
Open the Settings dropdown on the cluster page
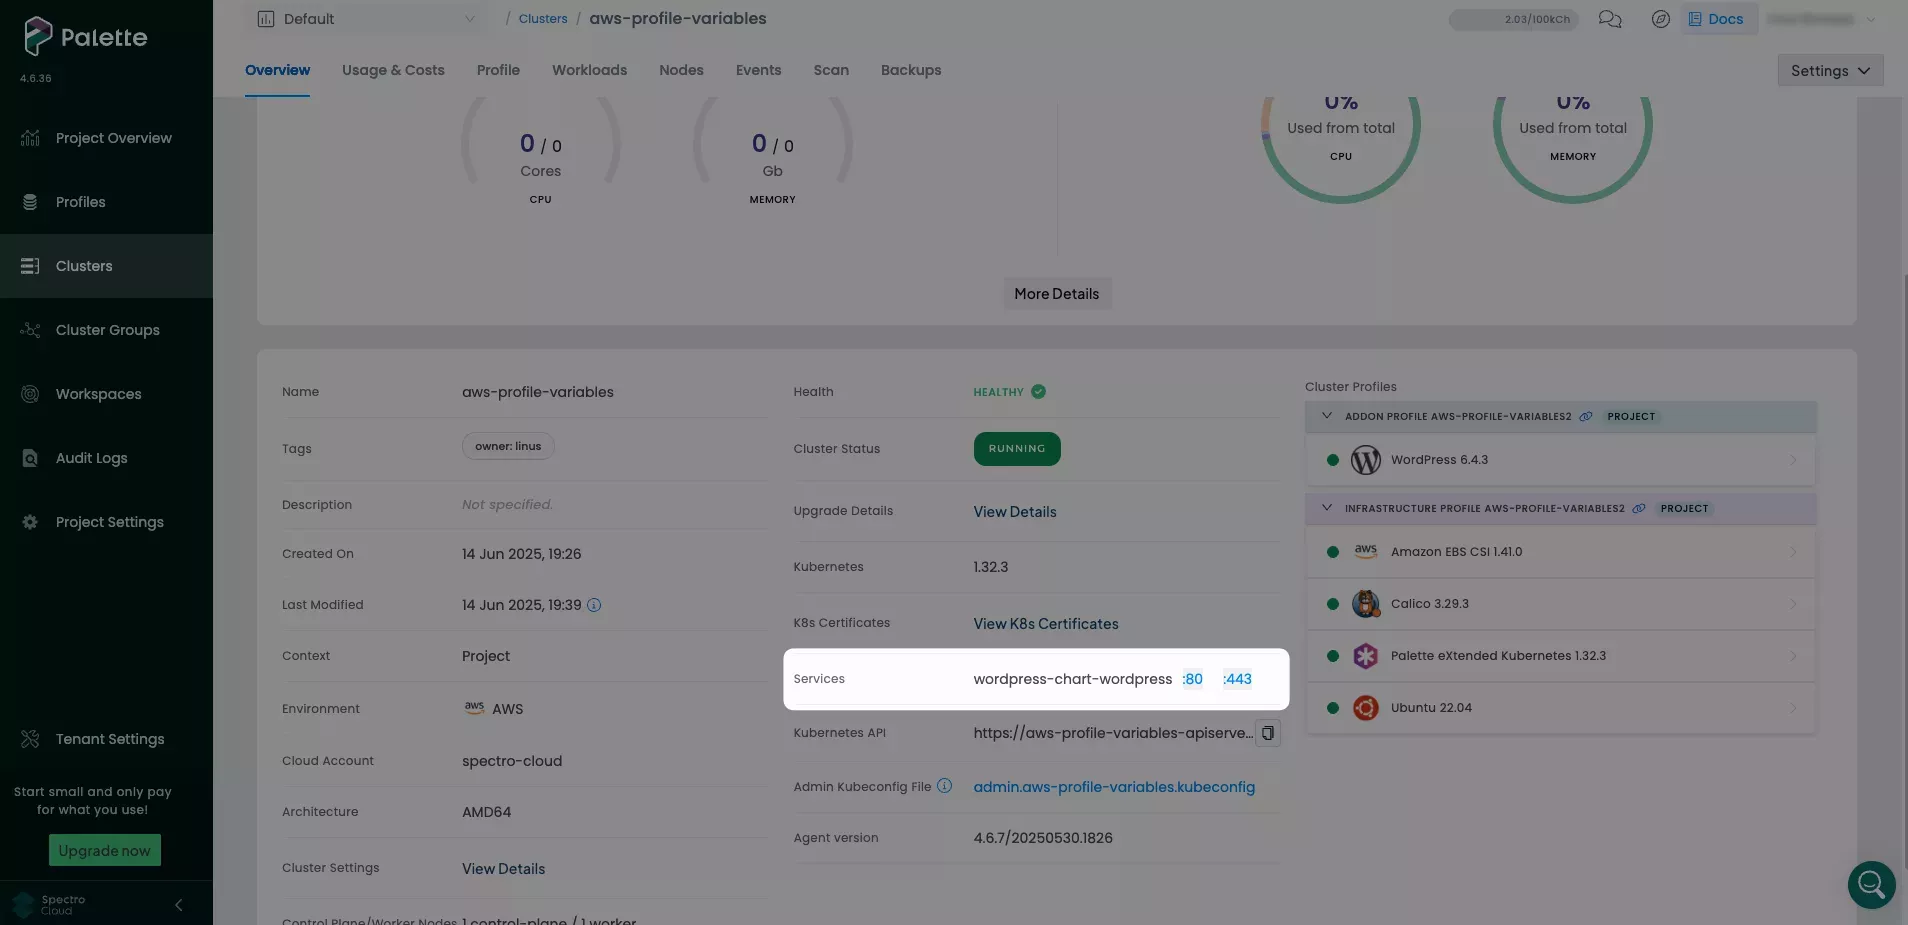pyautogui.click(x=1829, y=70)
